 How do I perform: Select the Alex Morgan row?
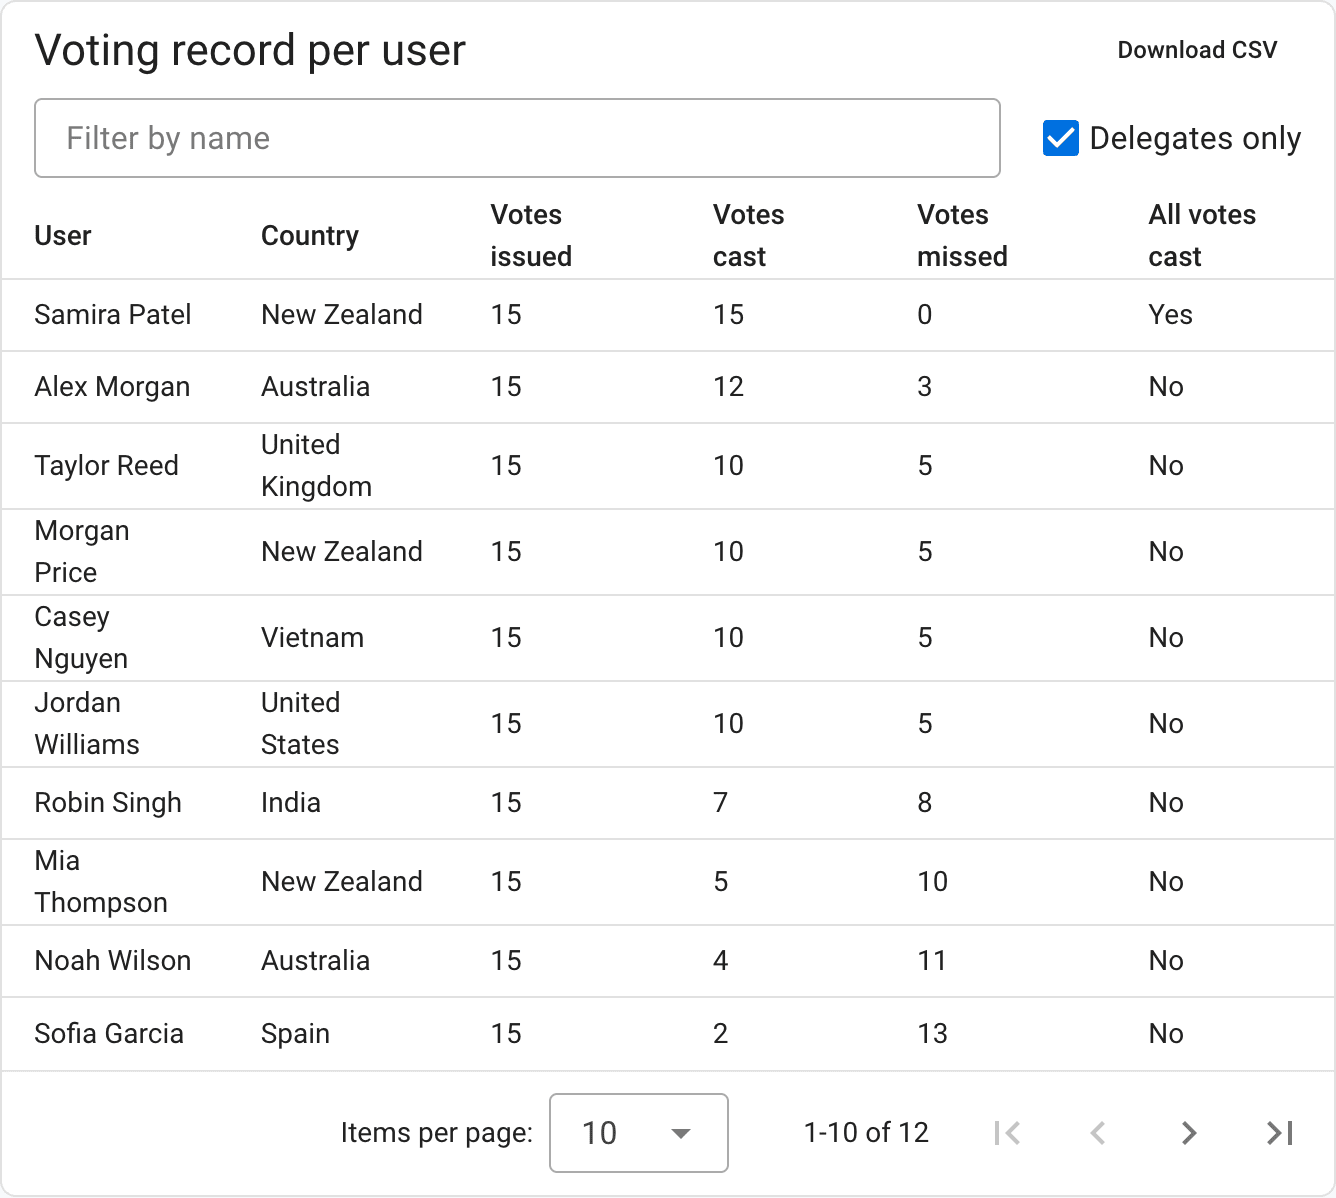pyautogui.click(x=668, y=387)
